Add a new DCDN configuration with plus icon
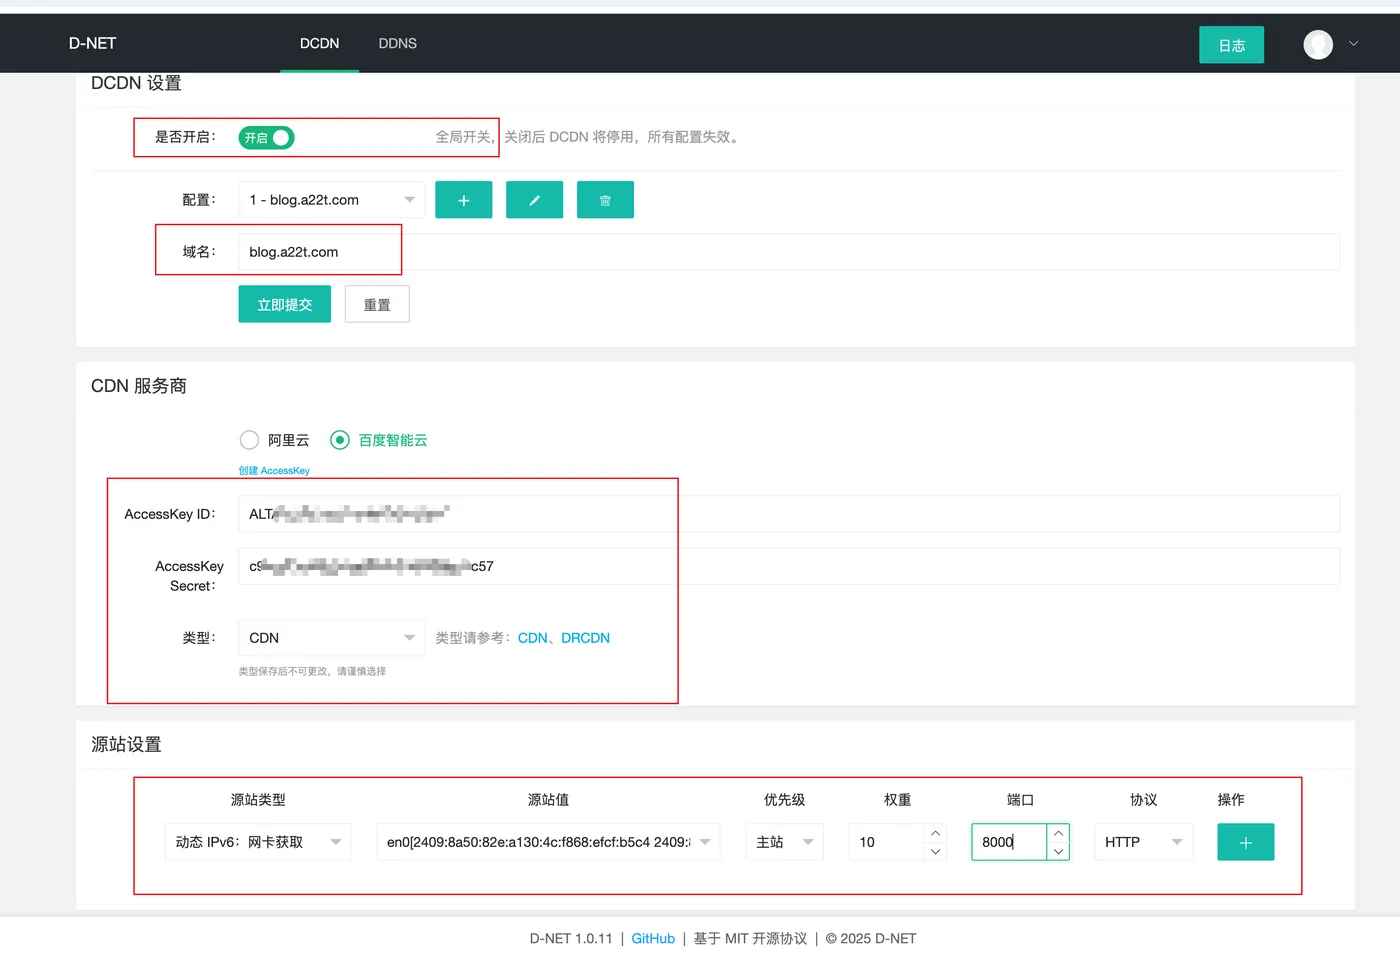This screenshot has height=960, width=1400. [463, 199]
